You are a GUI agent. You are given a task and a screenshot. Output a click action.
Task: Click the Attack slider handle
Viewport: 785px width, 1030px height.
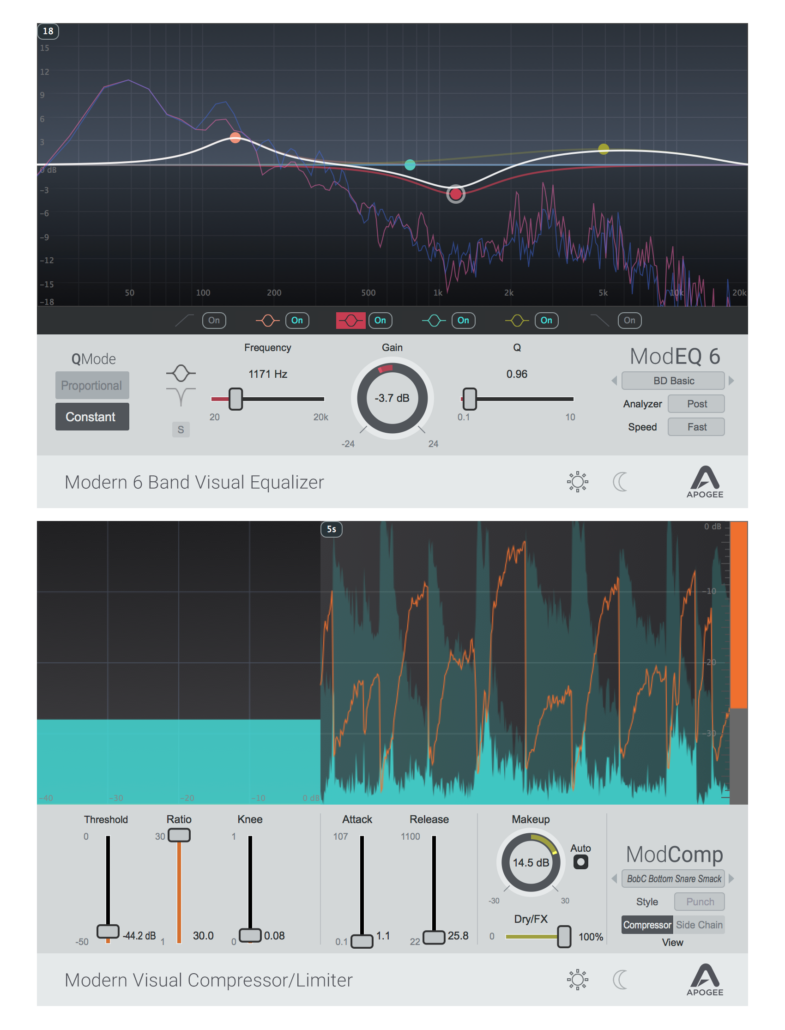point(361,941)
